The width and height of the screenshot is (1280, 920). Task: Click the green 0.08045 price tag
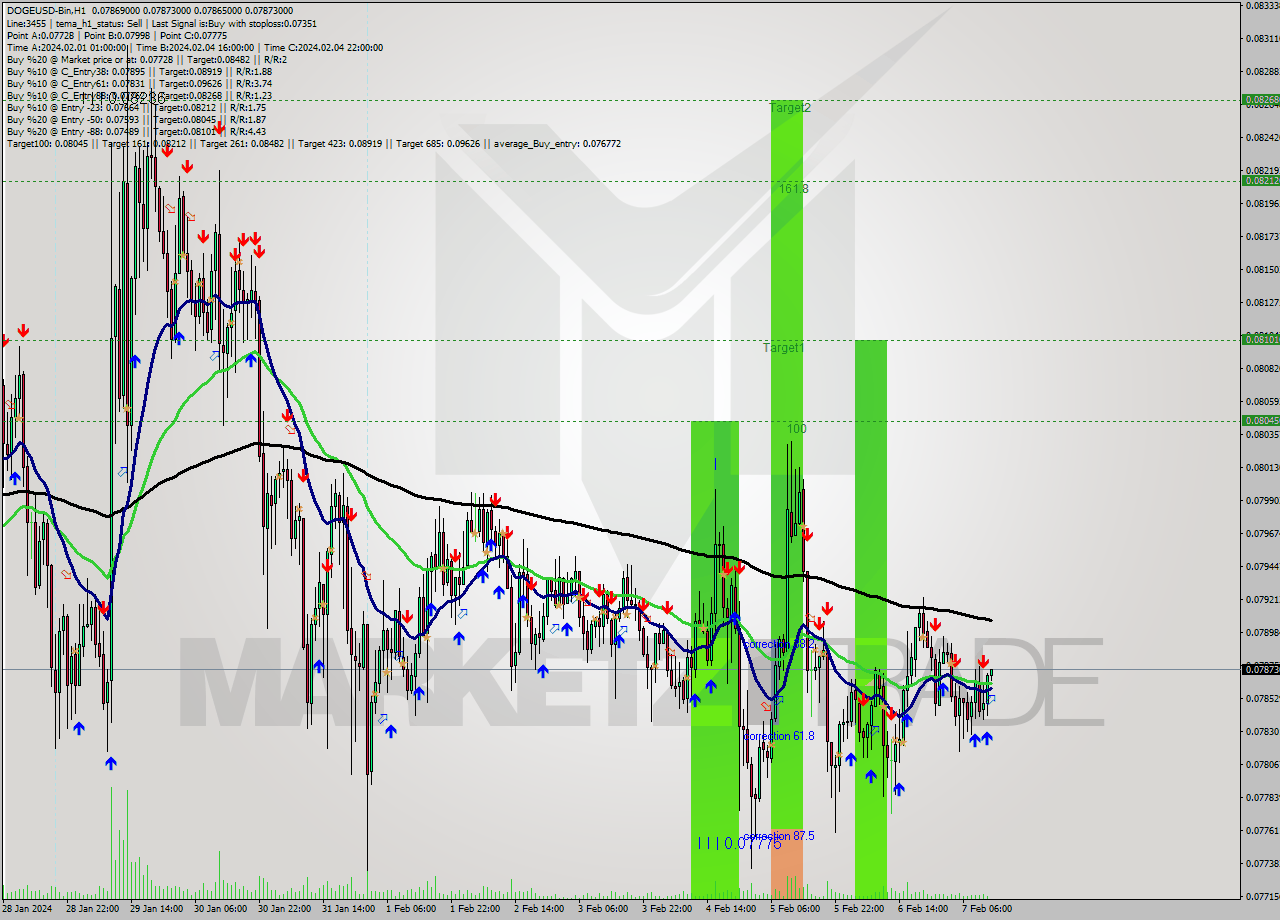pos(1259,421)
